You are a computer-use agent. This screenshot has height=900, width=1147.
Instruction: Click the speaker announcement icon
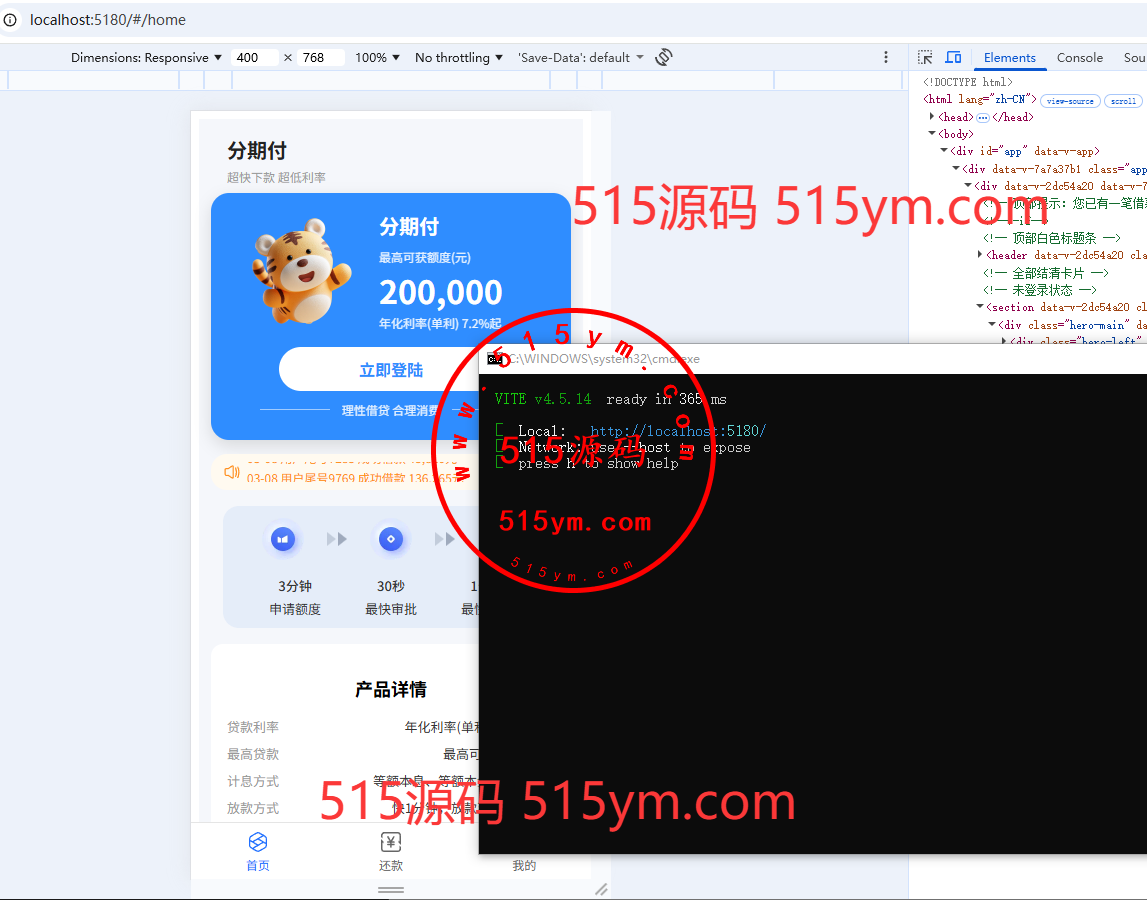point(232,472)
